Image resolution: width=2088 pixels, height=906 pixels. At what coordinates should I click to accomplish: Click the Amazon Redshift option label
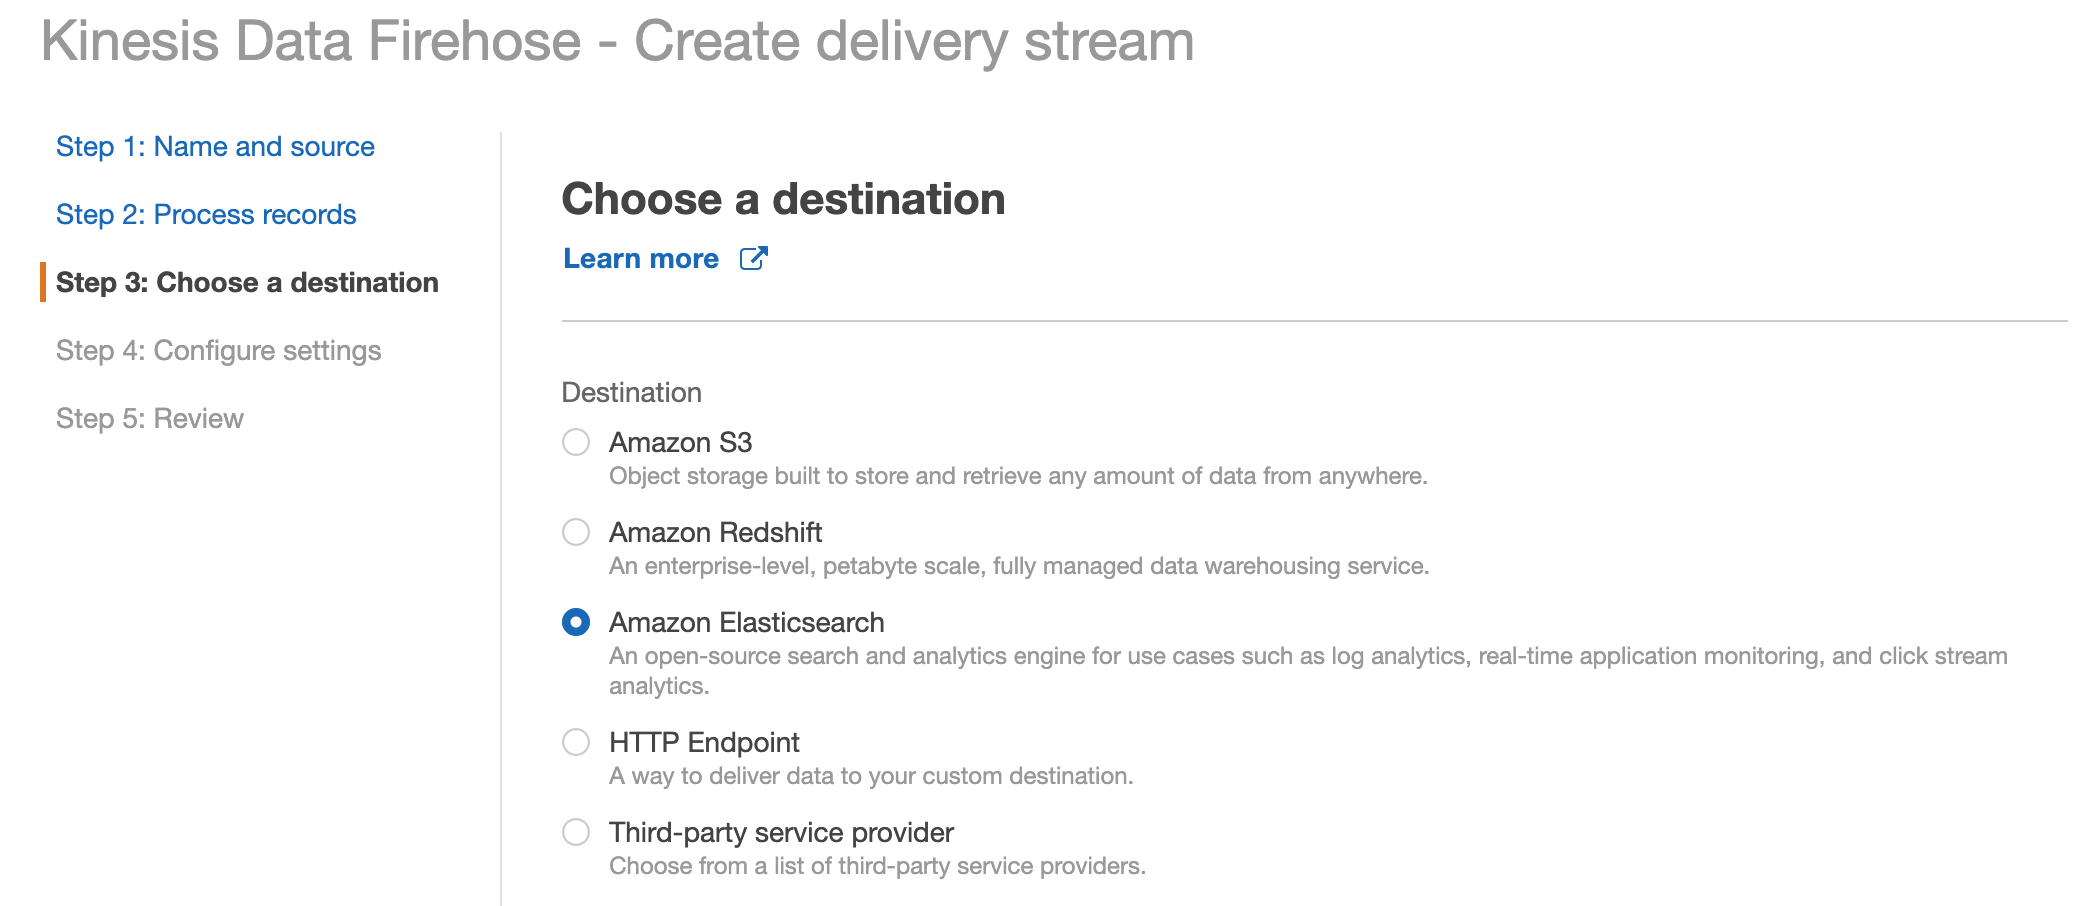coord(715,532)
